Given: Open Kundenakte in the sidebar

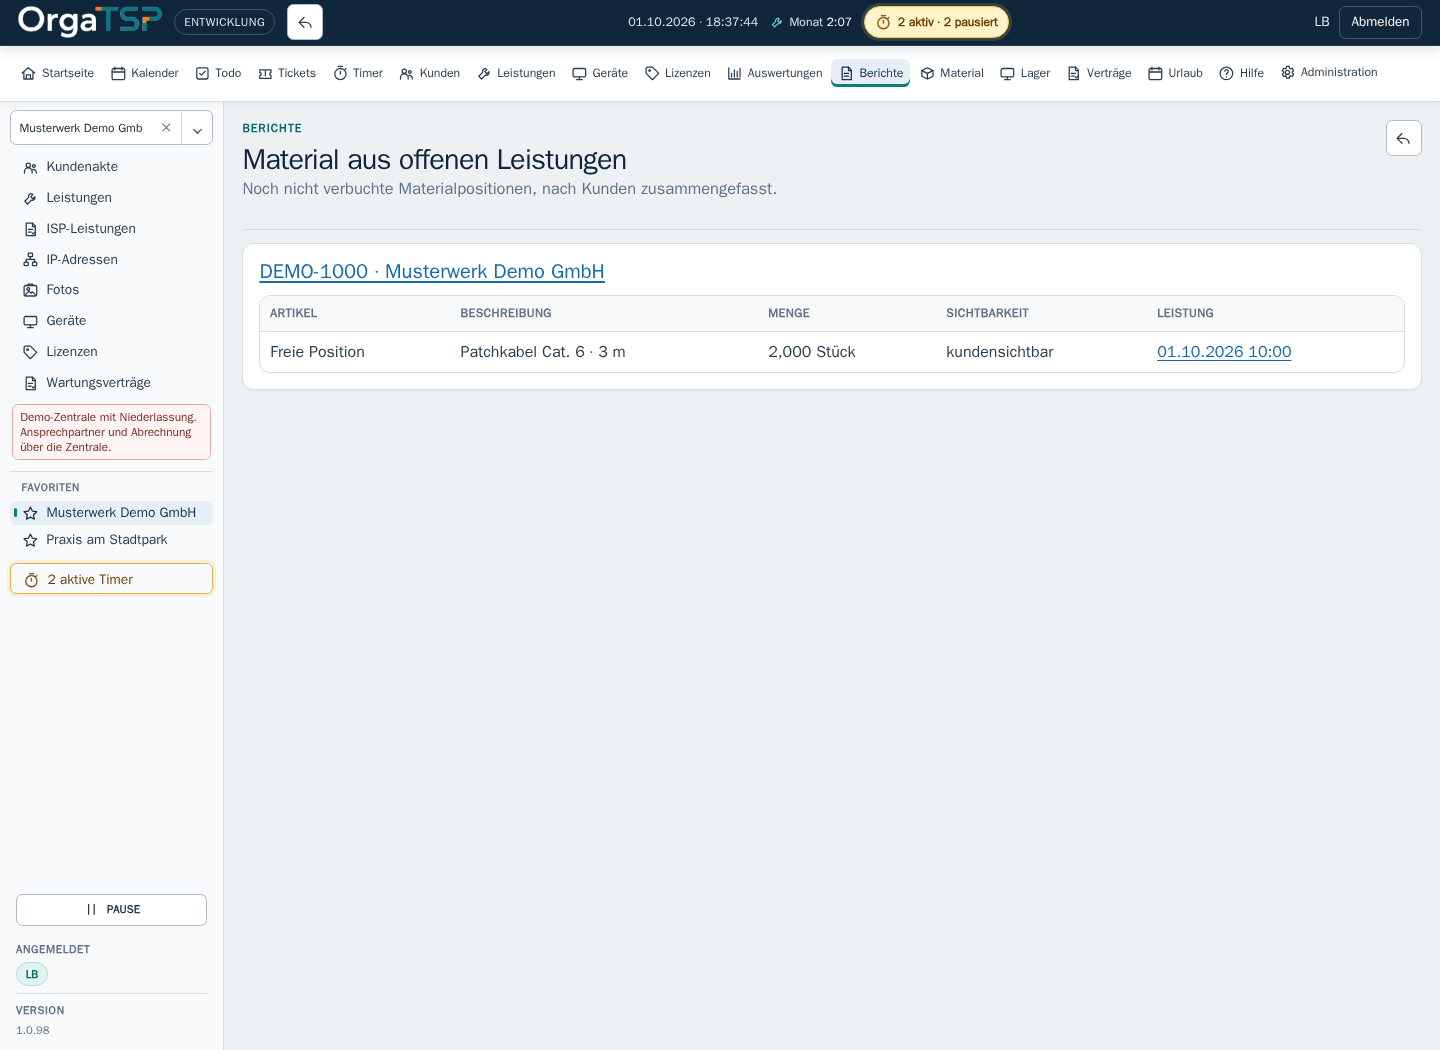Looking at the screenshot, I should [111, 167].
